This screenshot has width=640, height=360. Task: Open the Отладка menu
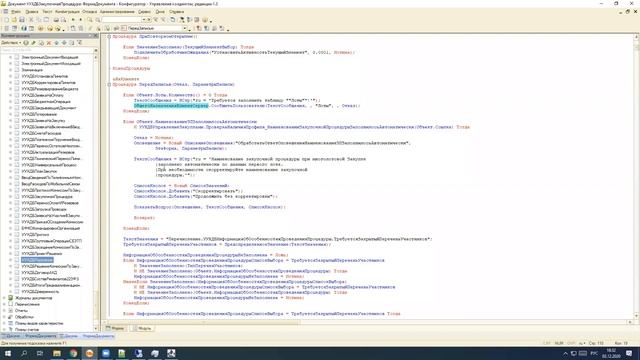[x=90, y=12]
